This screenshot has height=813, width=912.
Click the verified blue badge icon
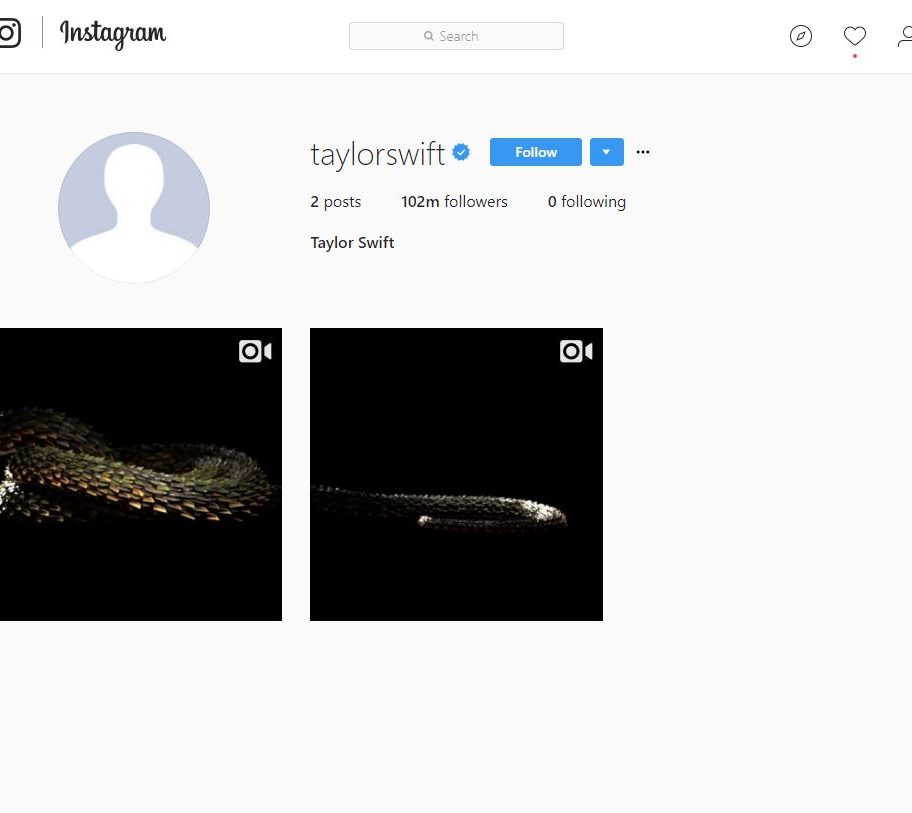point(461,152)
